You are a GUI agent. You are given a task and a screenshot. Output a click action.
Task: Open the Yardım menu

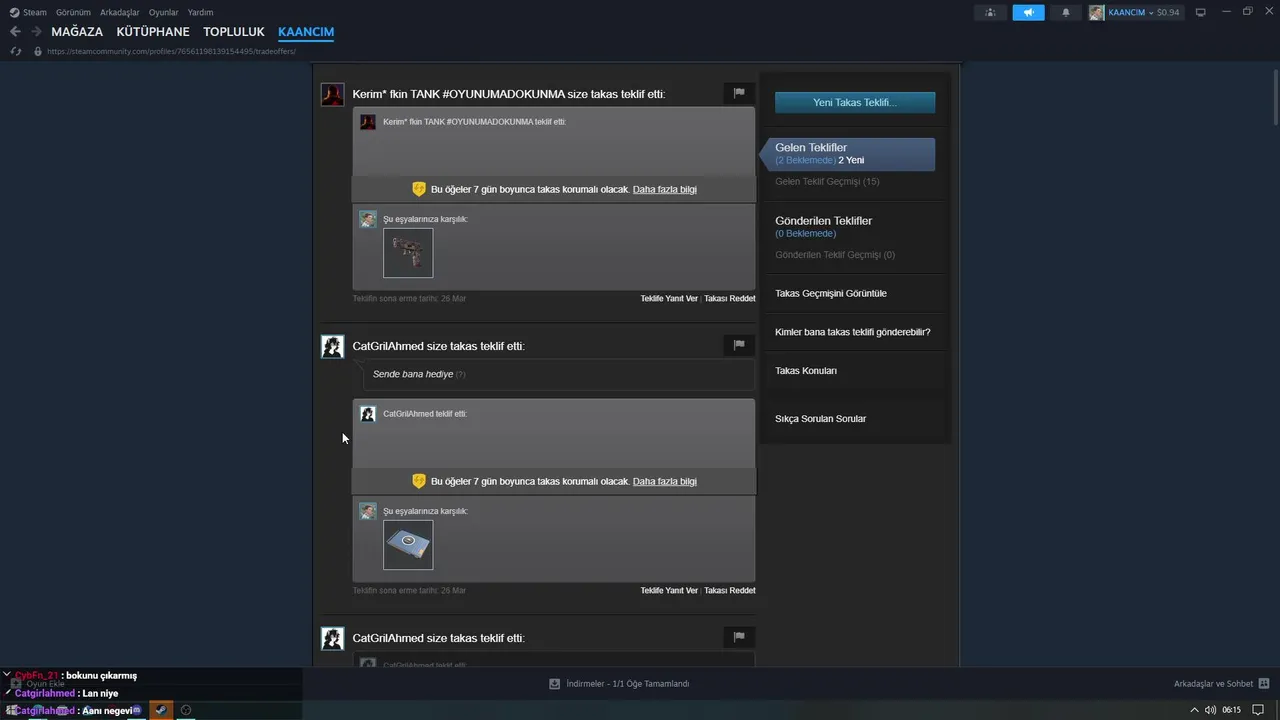tap(200, 12)
